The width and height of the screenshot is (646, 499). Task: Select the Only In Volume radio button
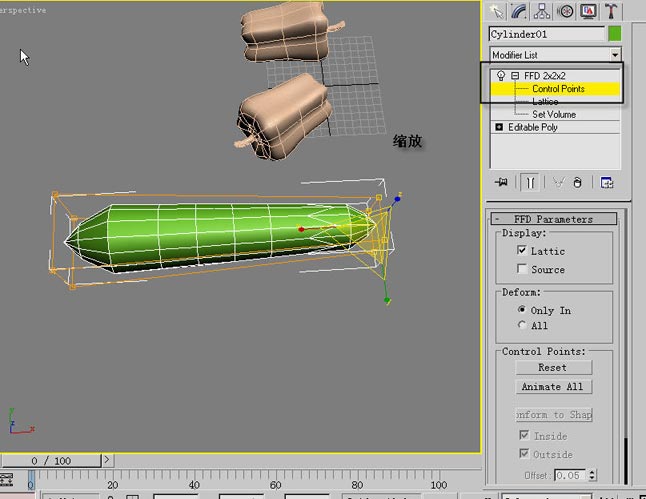pos(522,309)
